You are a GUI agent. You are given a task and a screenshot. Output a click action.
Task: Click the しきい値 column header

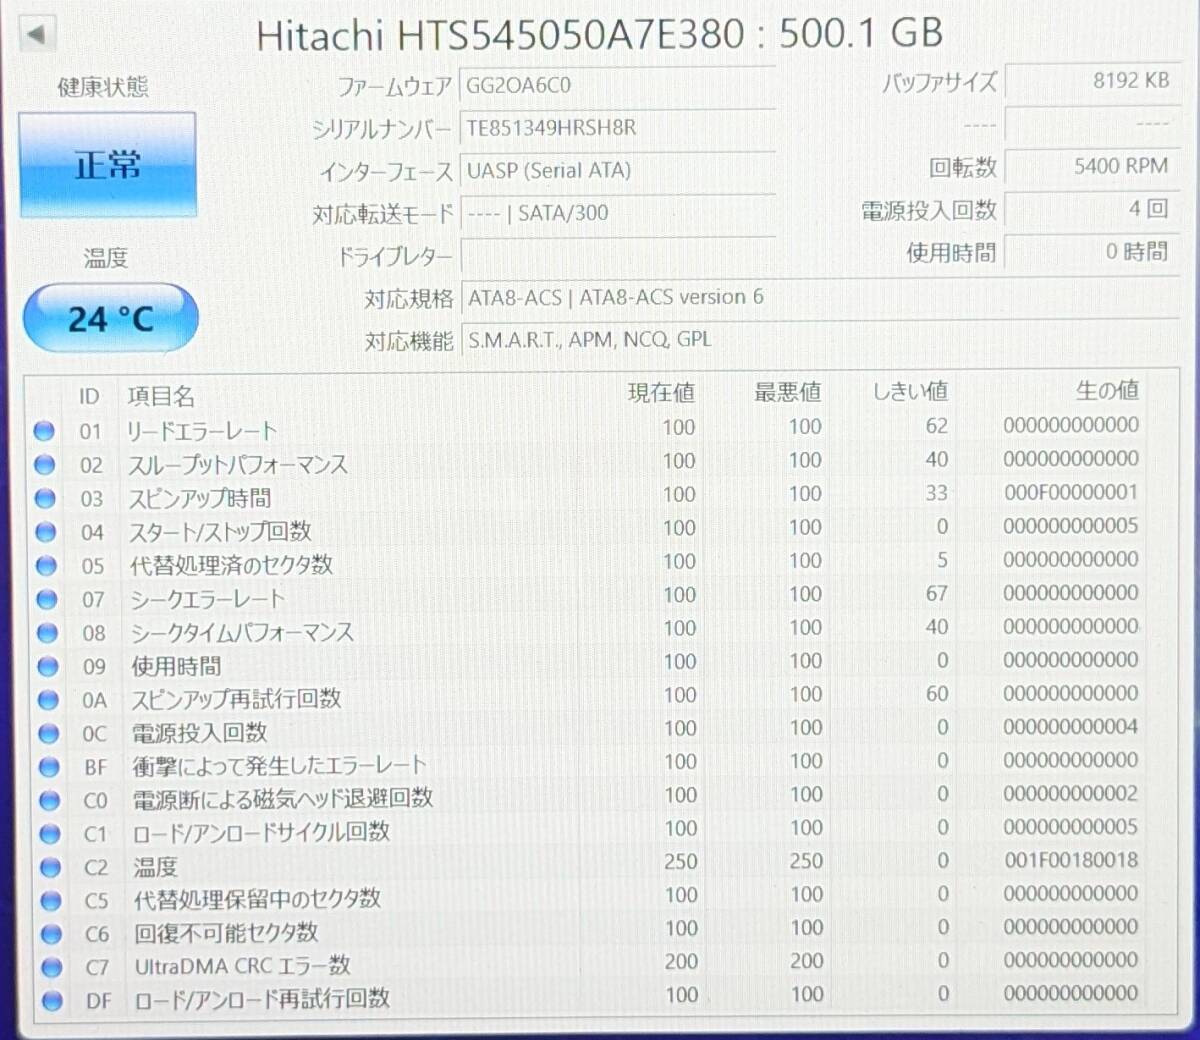pos(910,391)
